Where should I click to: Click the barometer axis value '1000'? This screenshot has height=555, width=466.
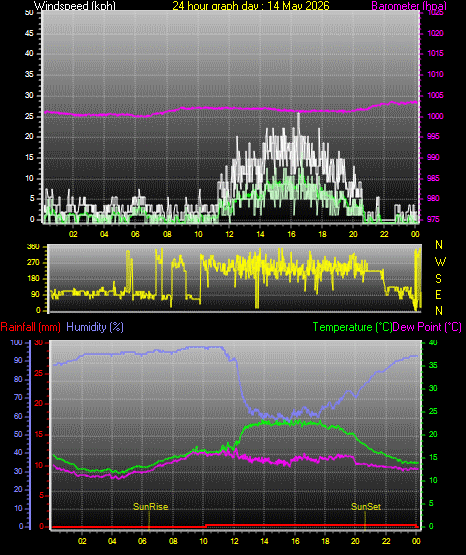435,116
